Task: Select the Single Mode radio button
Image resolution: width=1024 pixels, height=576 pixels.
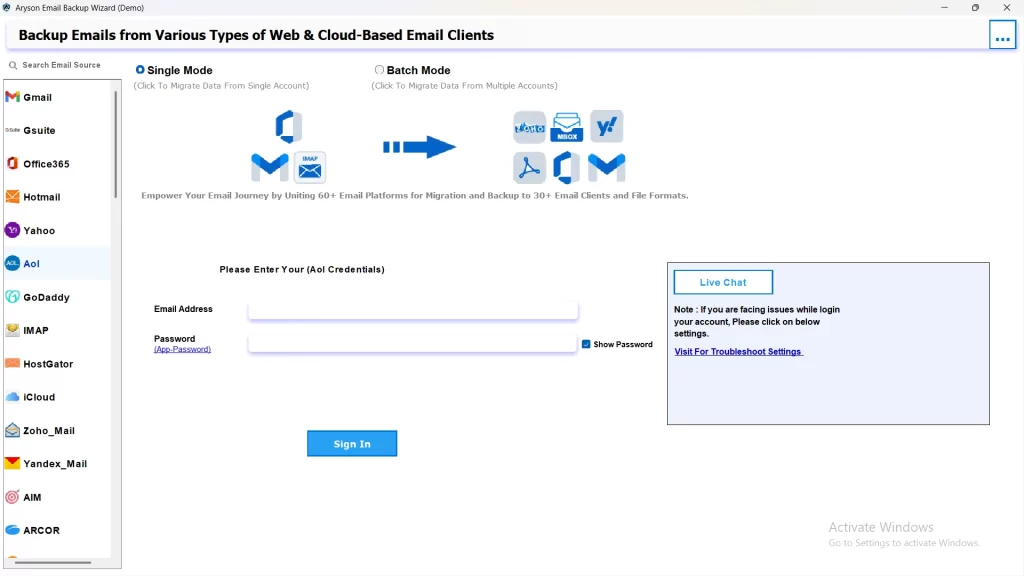Action: [140, 70]
